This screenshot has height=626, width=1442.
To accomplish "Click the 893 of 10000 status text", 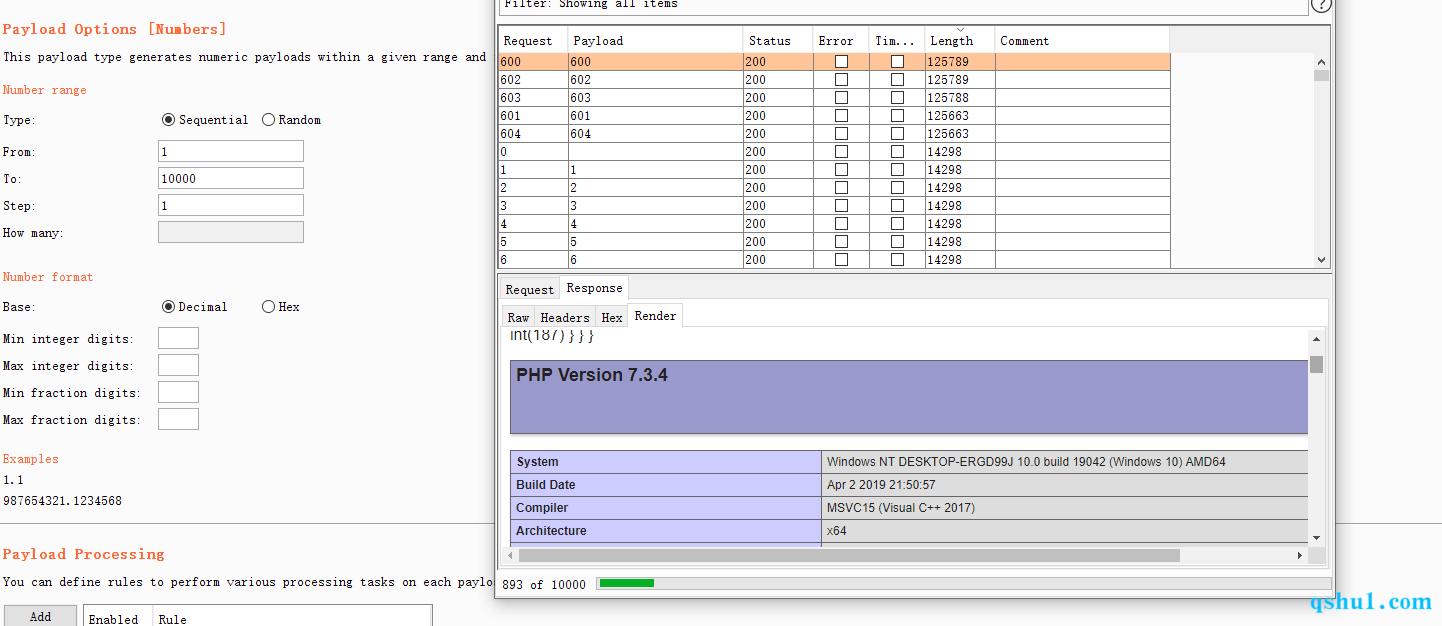I will (x=544, y=585).
